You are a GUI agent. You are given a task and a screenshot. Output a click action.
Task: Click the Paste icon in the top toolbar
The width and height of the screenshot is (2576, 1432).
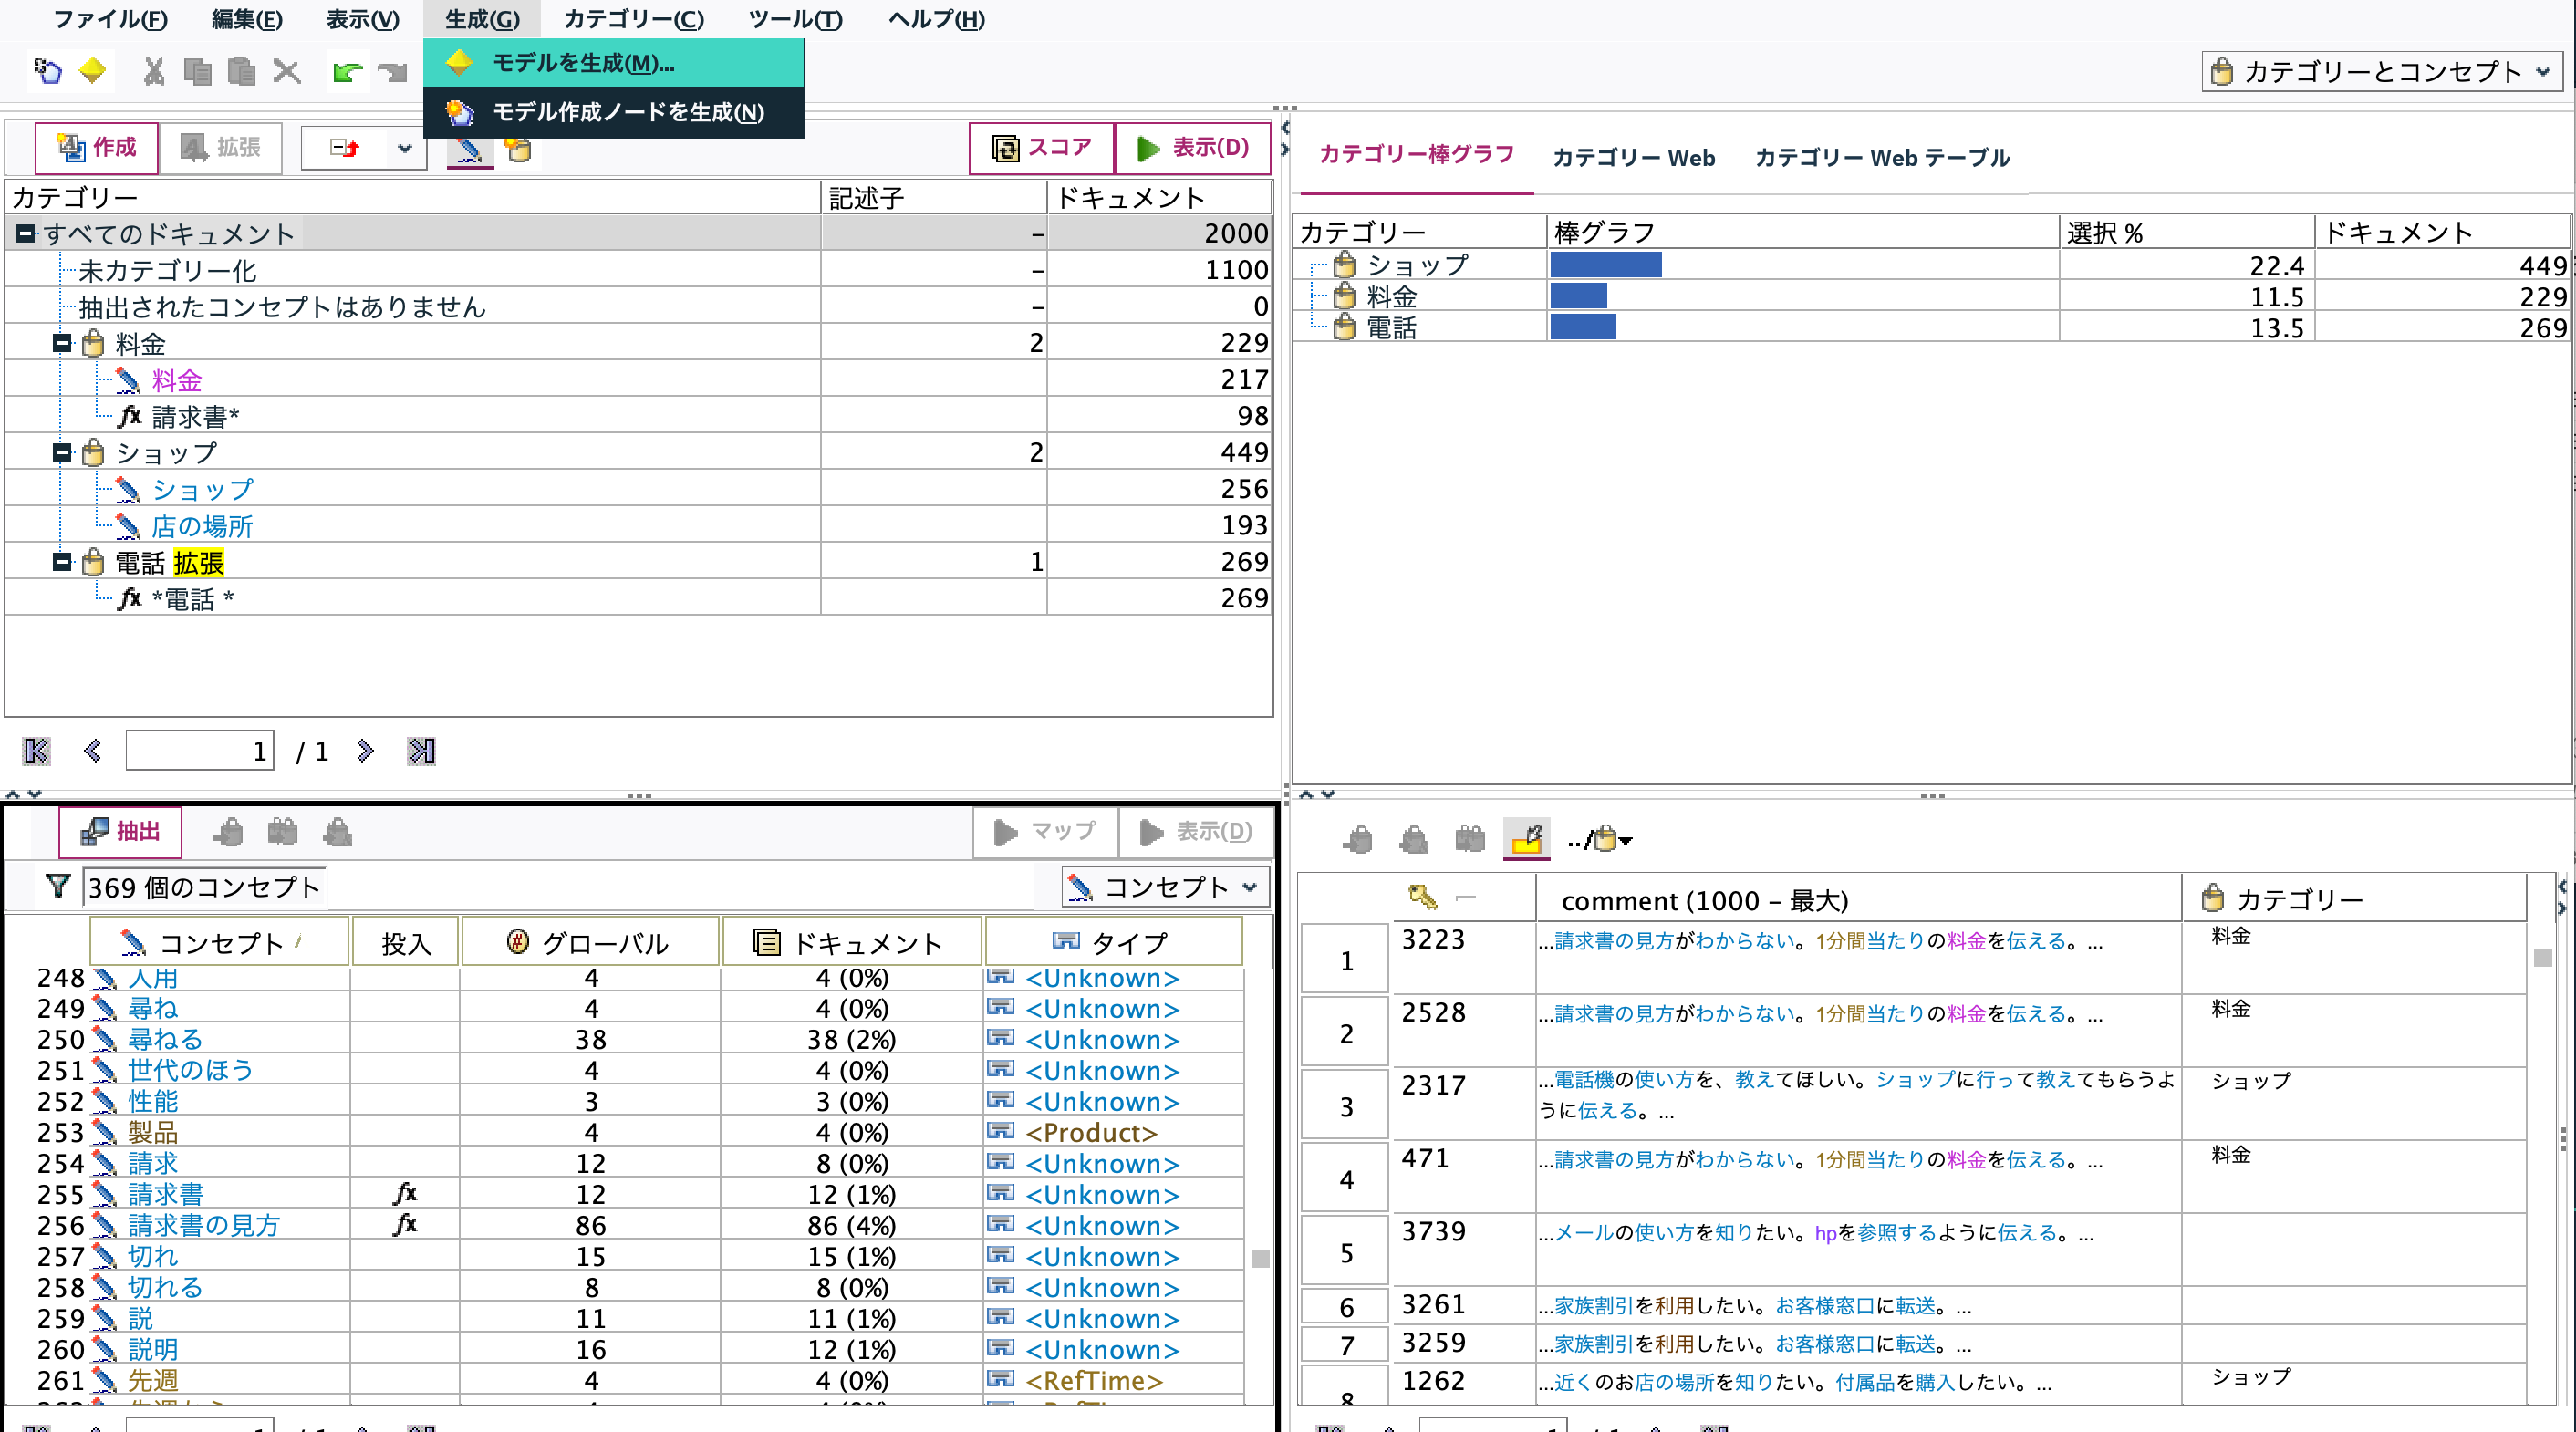(240, 71)
